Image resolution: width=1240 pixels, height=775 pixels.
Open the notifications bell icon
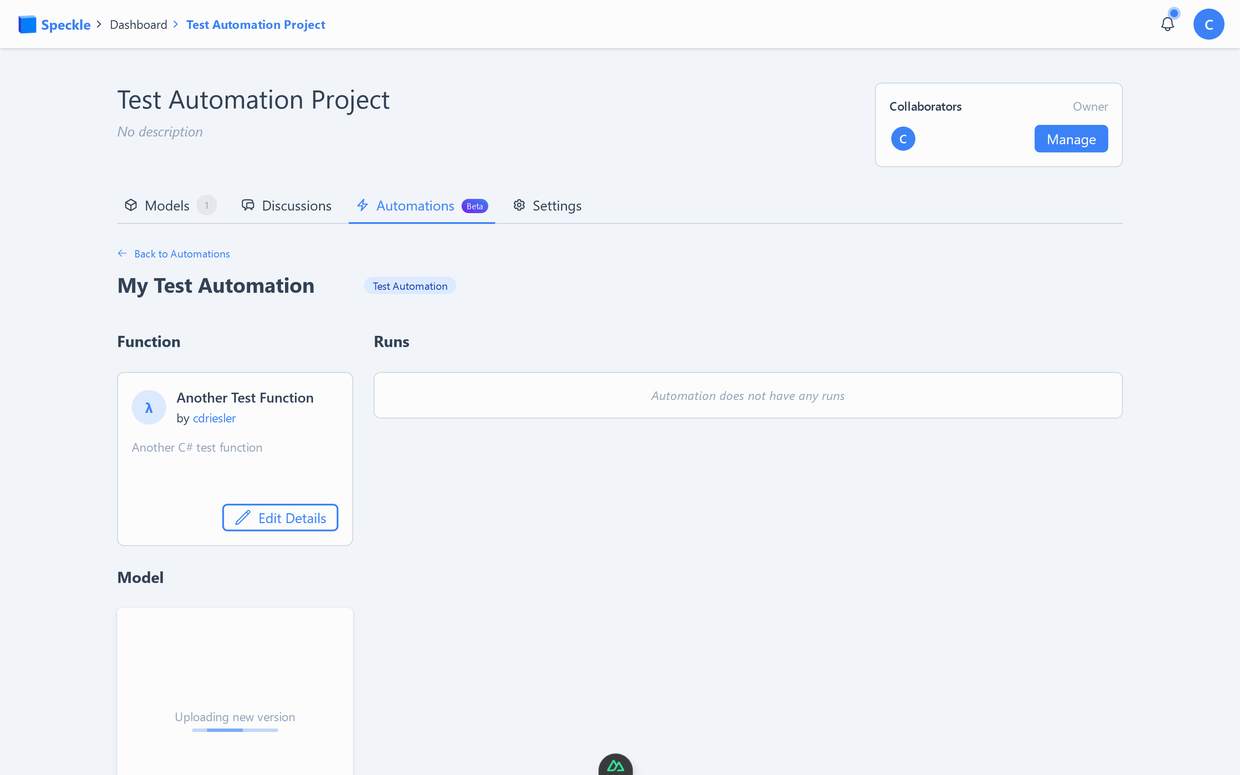[x=1167, y=23]
